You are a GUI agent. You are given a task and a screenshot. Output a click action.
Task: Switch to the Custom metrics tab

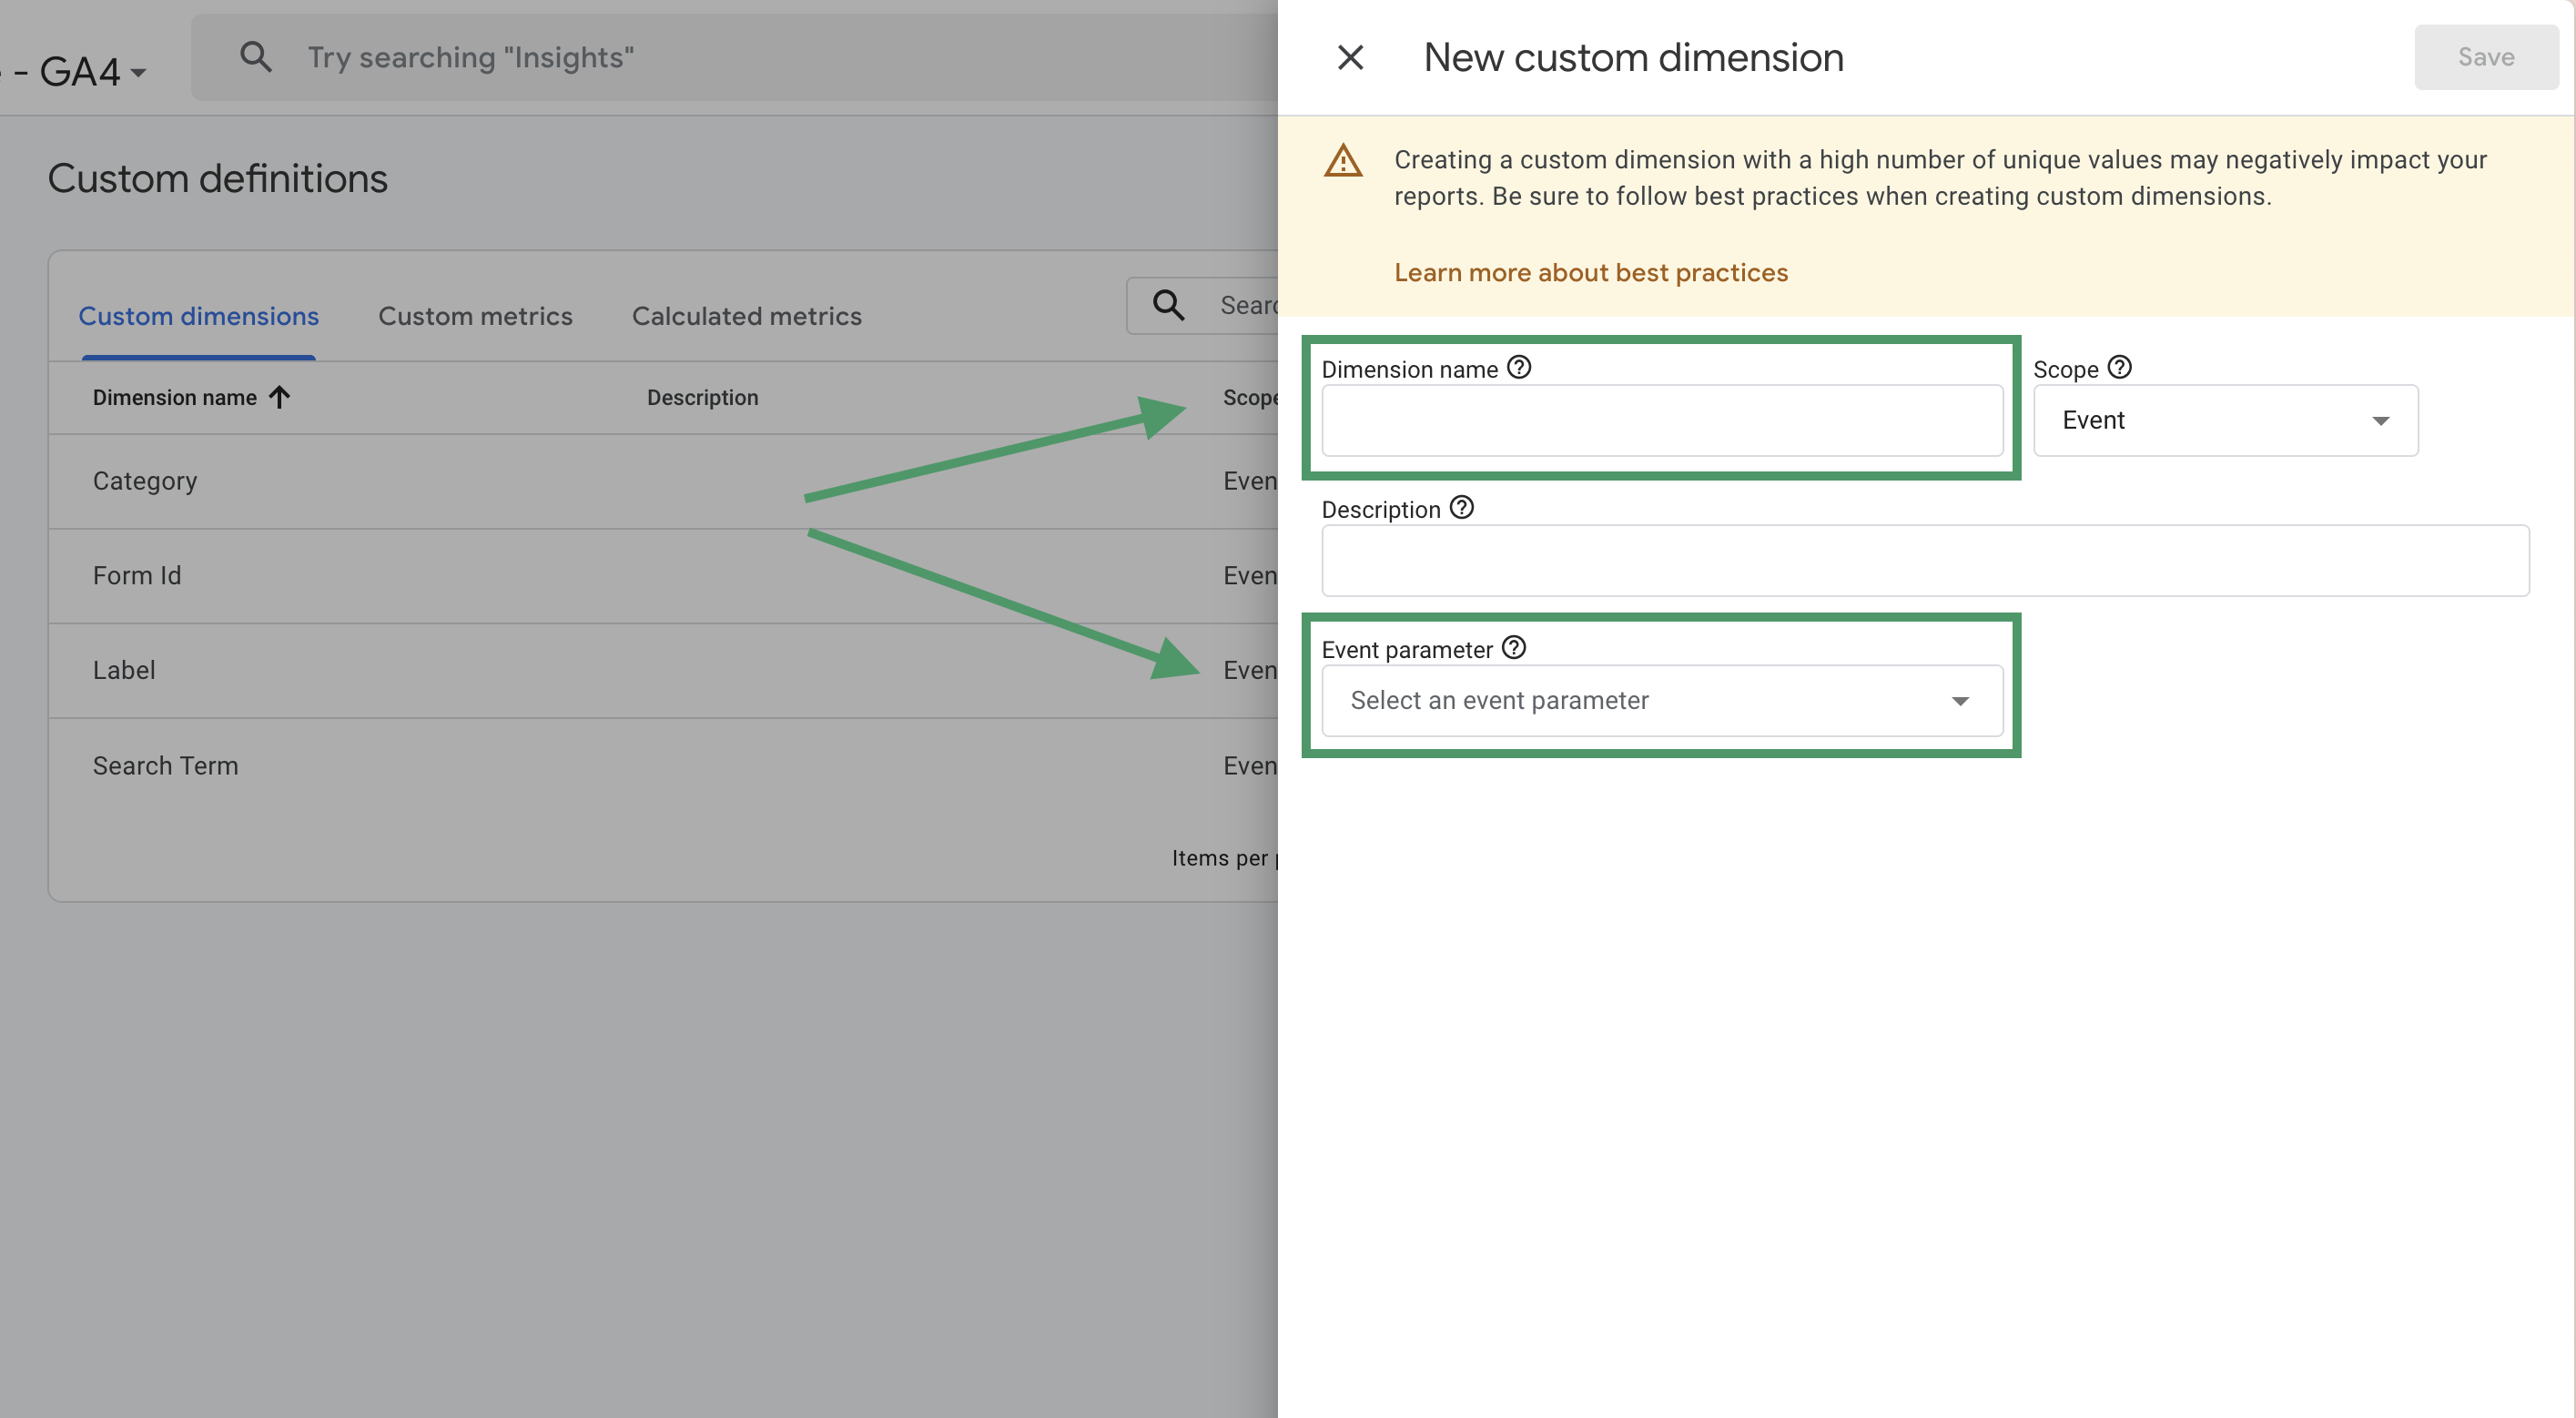475,316
